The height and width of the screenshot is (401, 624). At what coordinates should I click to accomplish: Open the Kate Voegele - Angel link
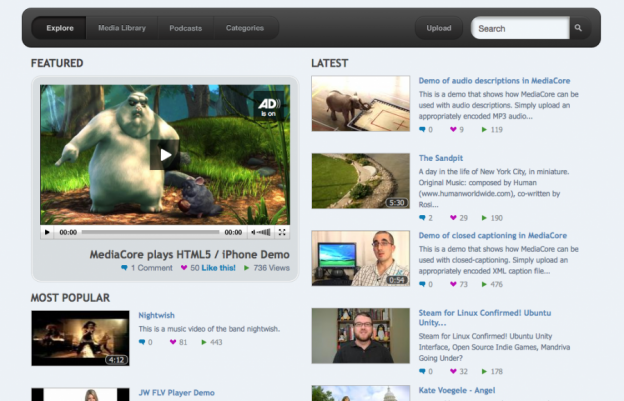tap(457, 390)
